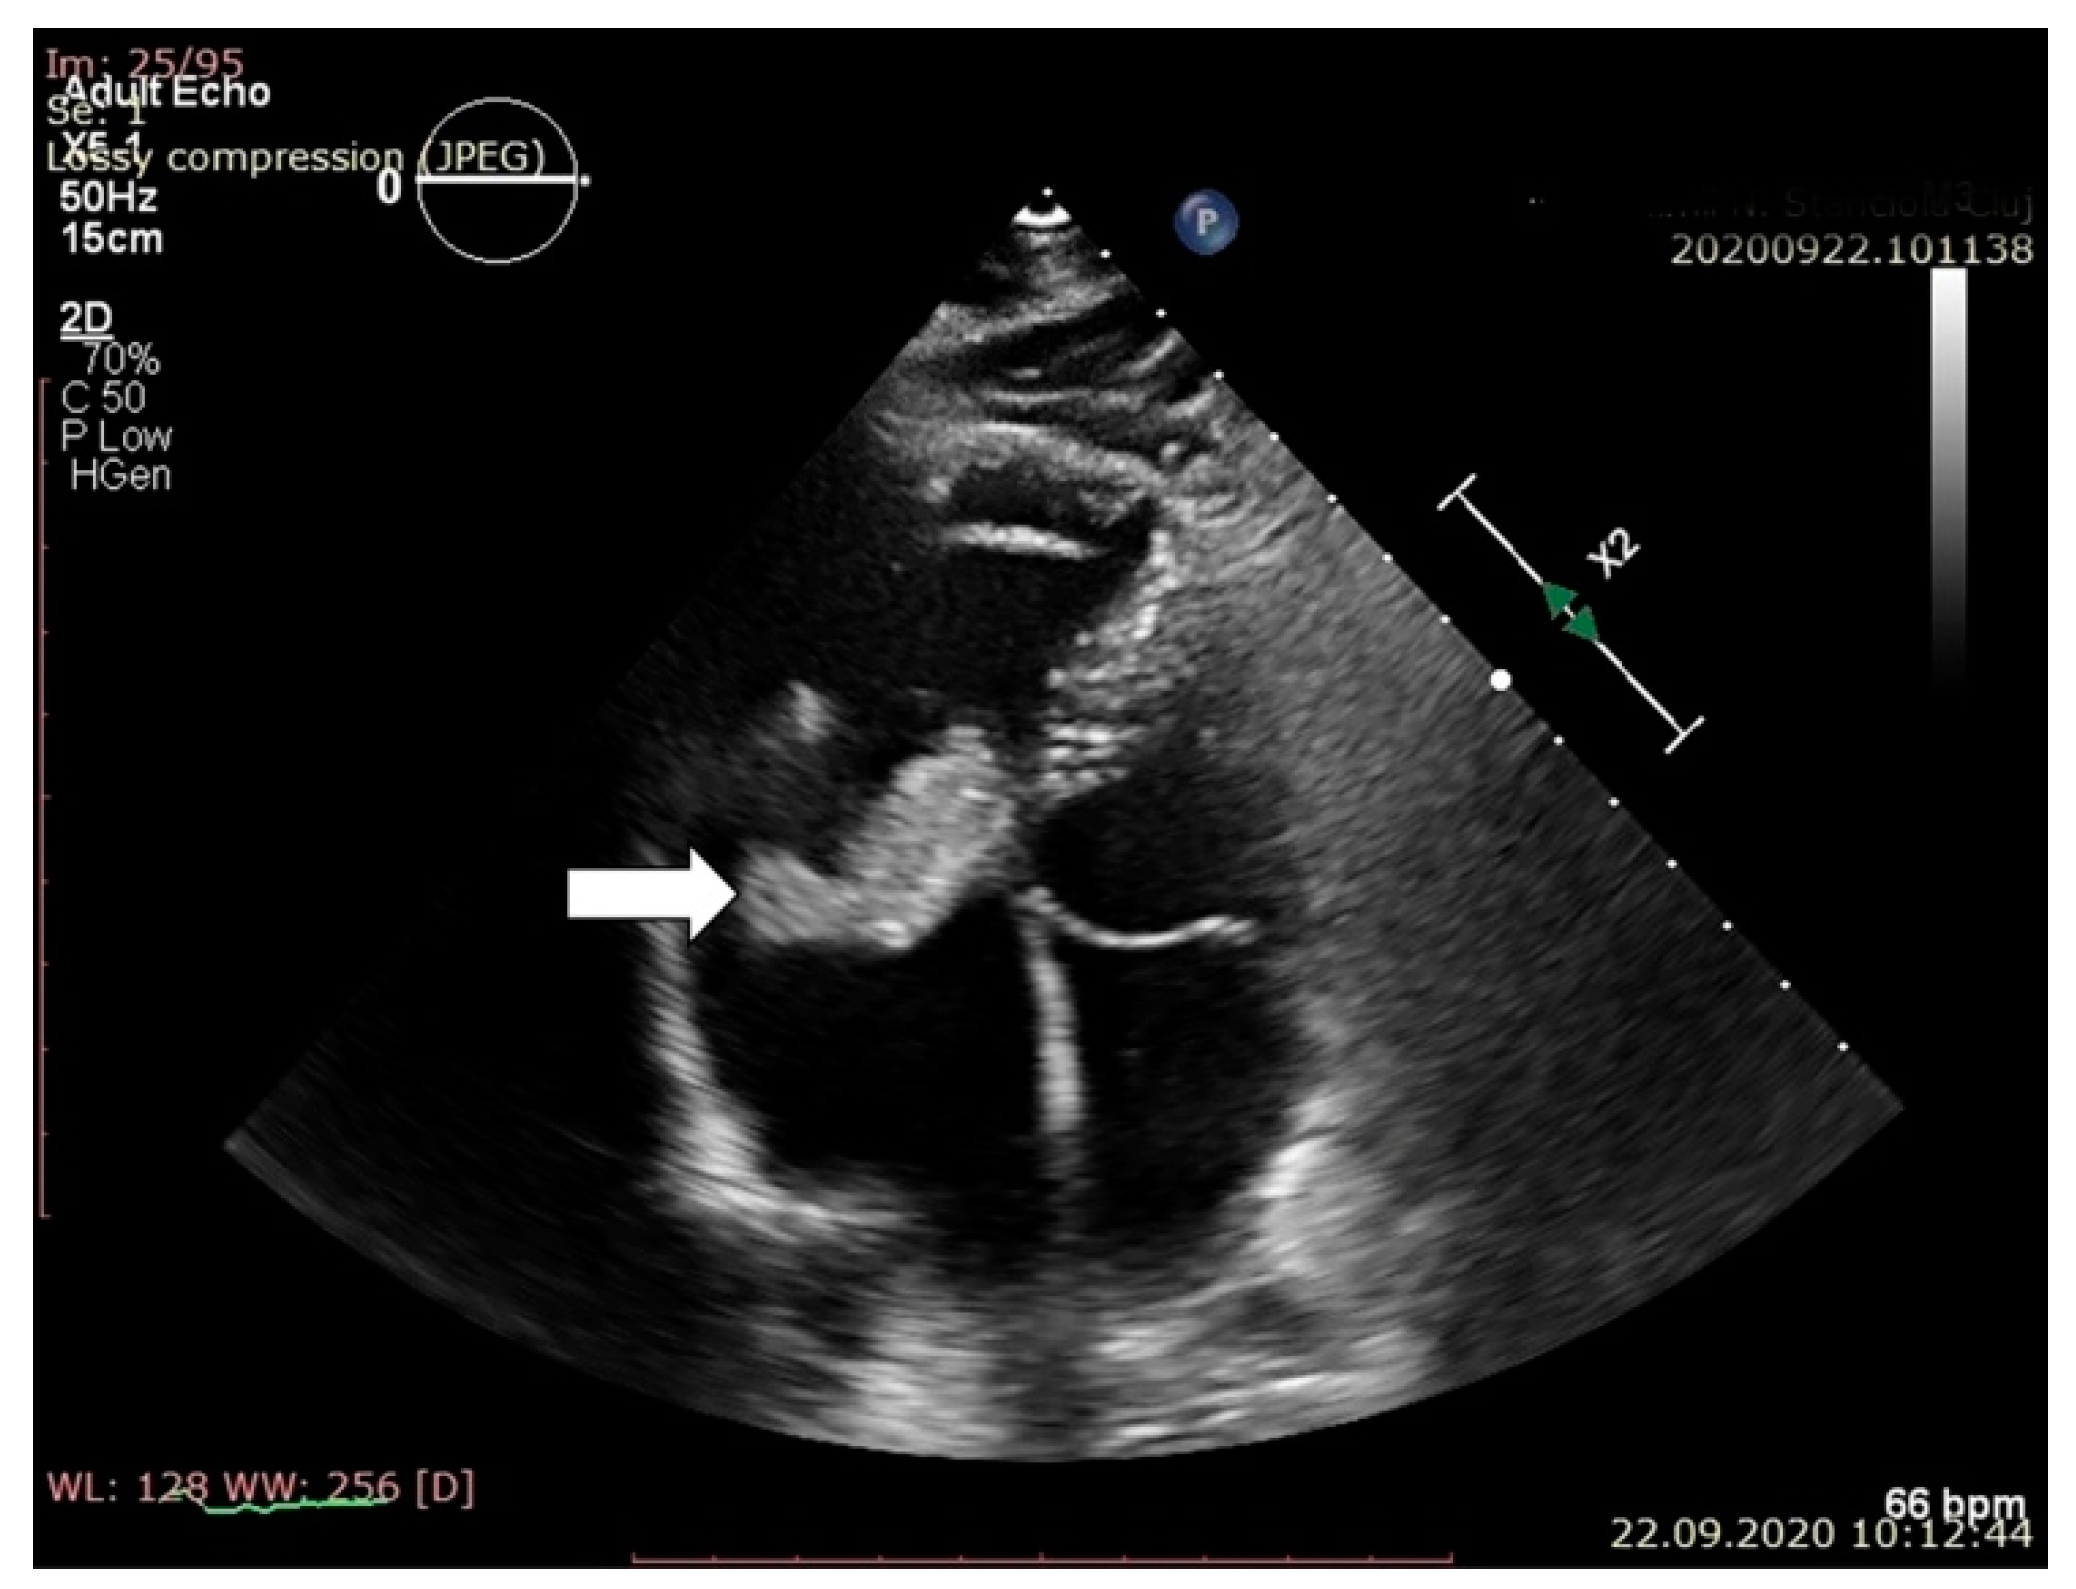The image size is (2076, 1589).
Task: Click the X2 magnification label
Action: click(x=1614, y=553)
